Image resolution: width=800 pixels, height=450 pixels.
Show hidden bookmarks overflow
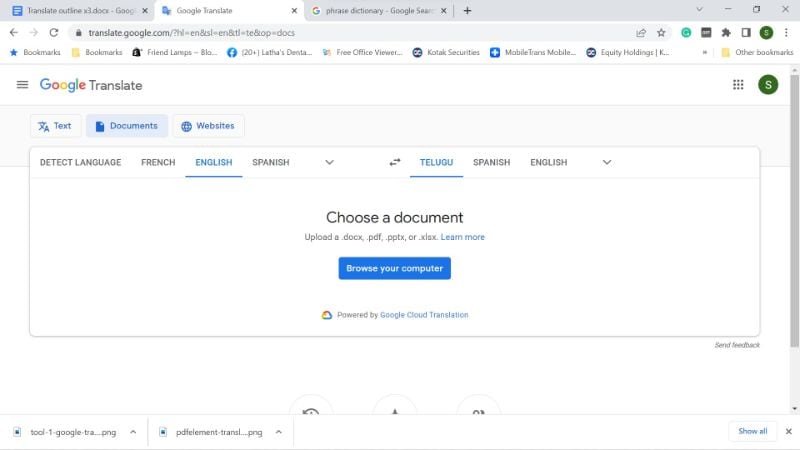coord(705,53)
